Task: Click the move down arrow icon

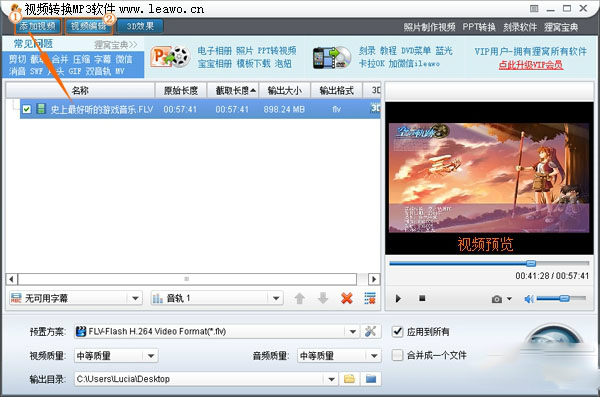Action: tap(323, 298)
